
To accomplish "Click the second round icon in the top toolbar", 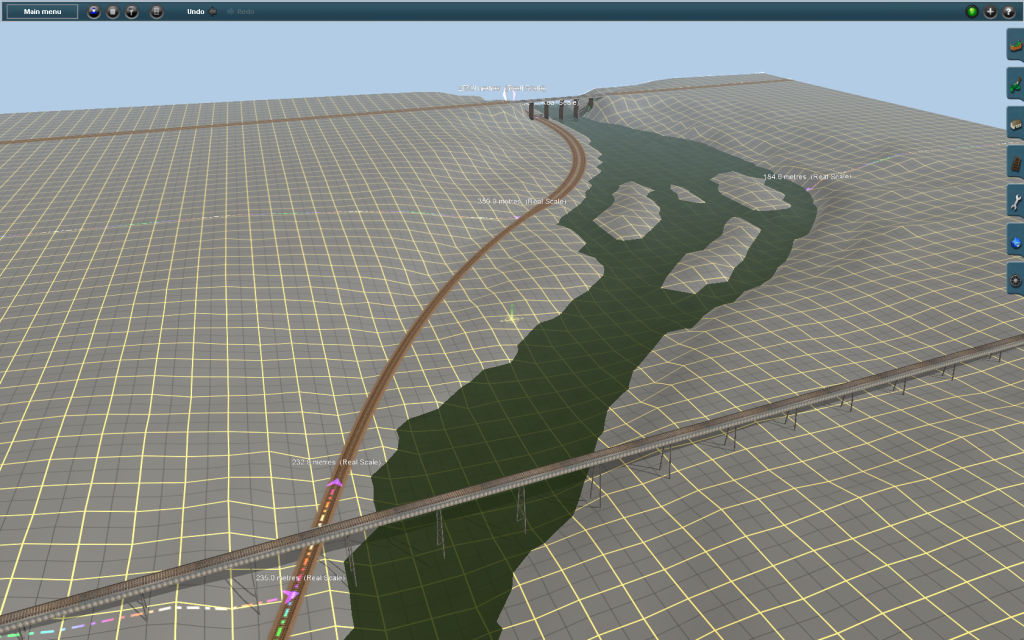I will (x=113, y=12).
